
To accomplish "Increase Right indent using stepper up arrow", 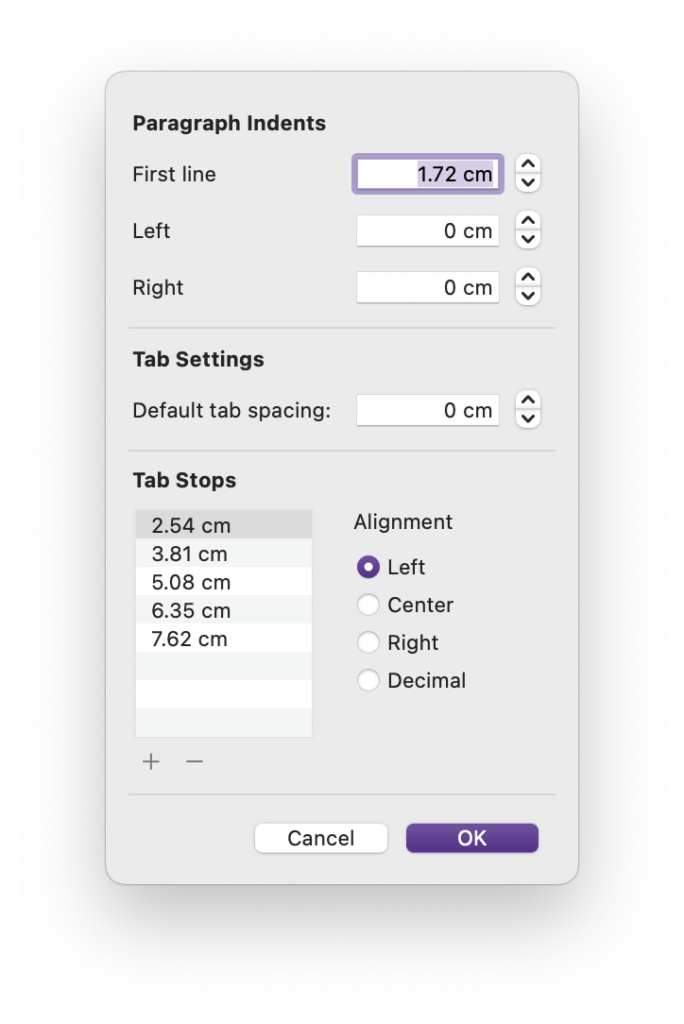I will tap(528, 279).
